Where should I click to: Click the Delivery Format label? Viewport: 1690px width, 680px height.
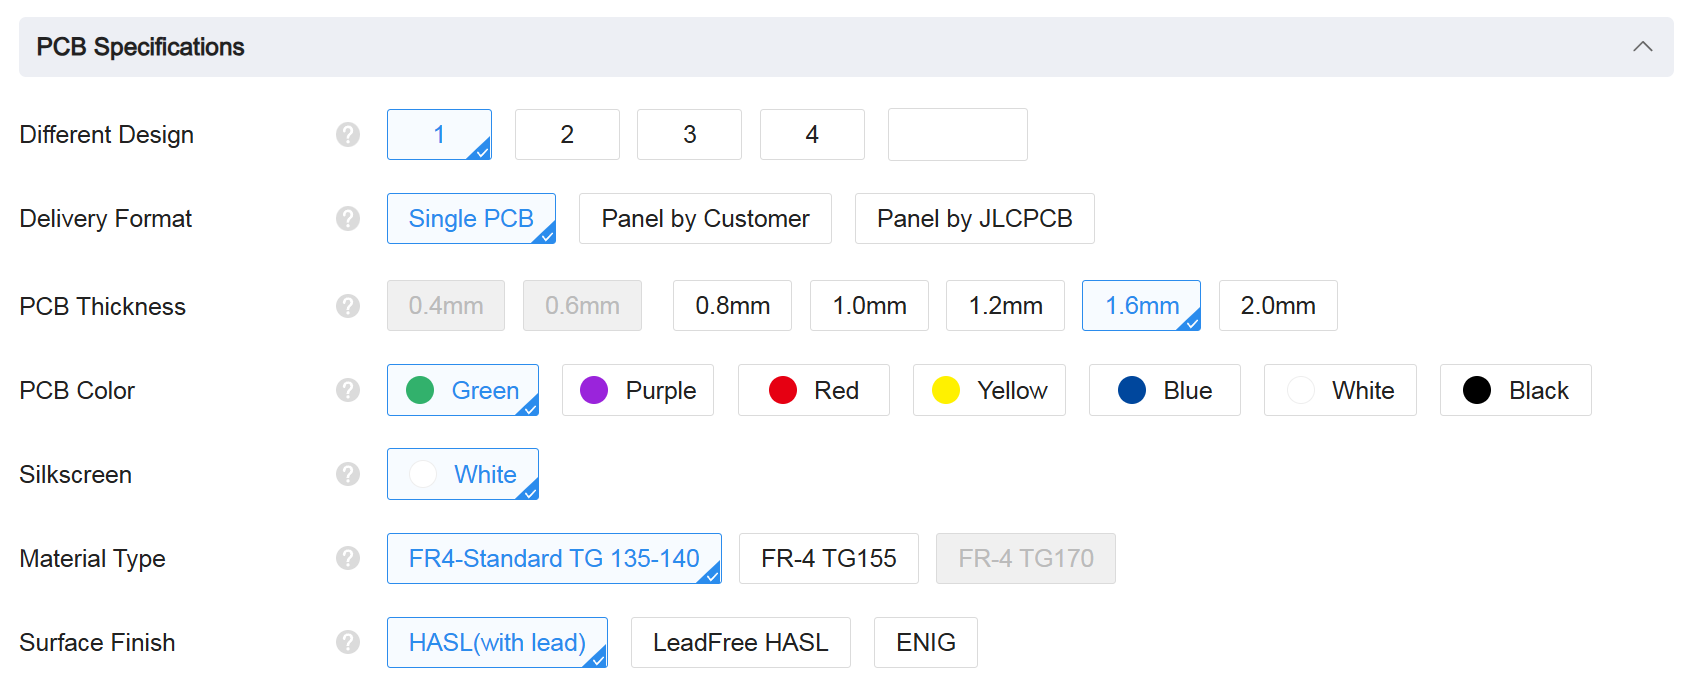[x=106, y=219]
